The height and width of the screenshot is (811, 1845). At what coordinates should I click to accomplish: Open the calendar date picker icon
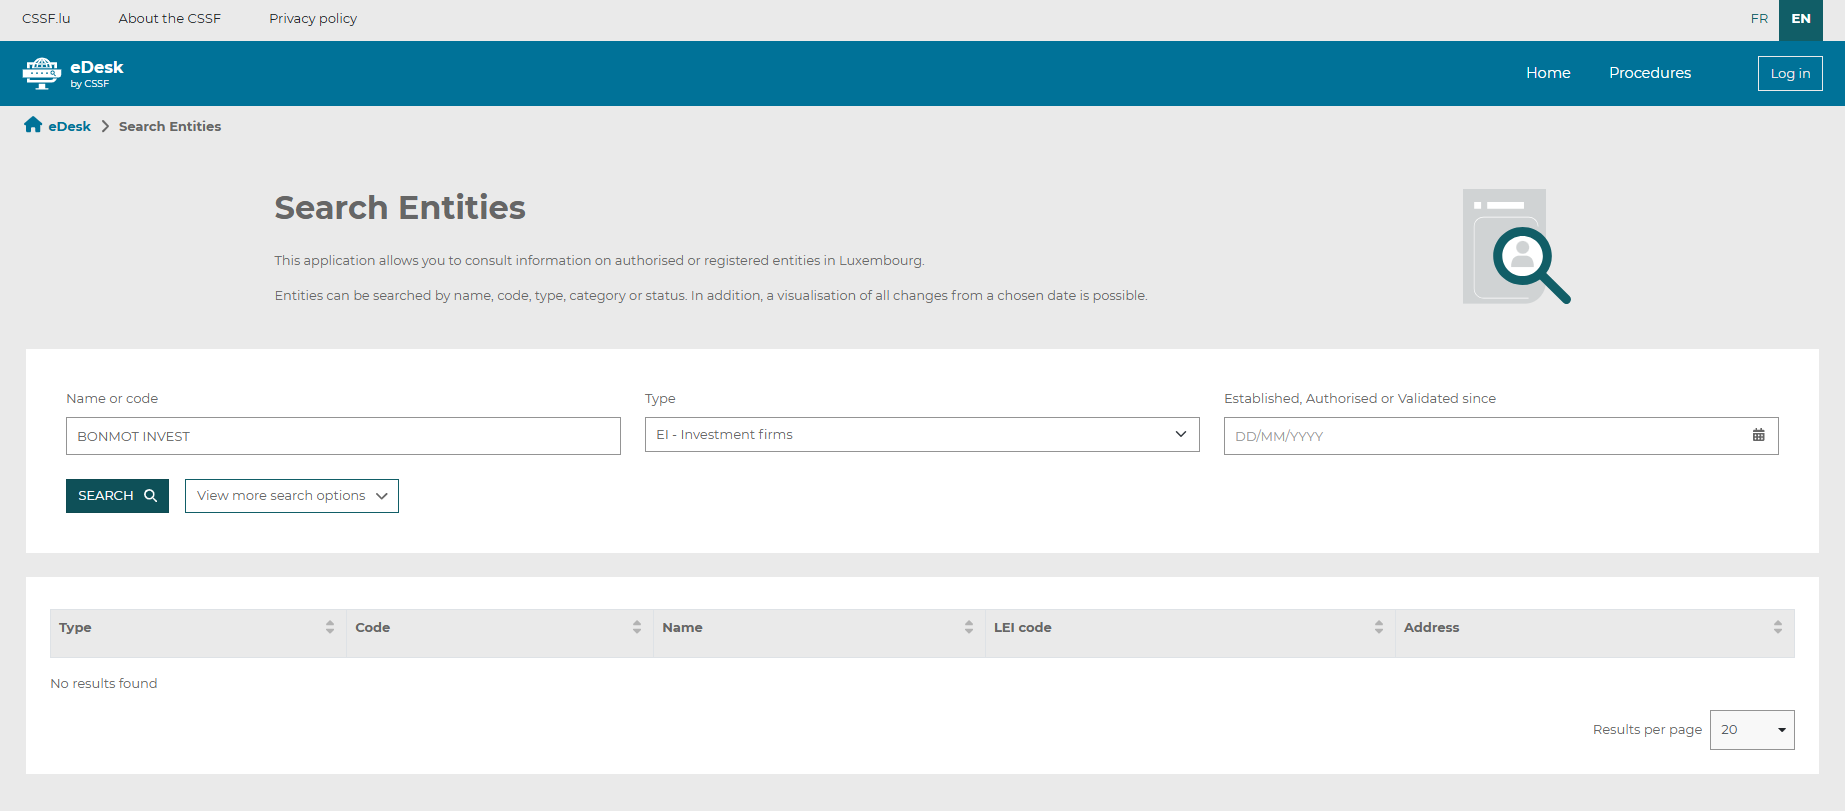tap(1758, 436)
